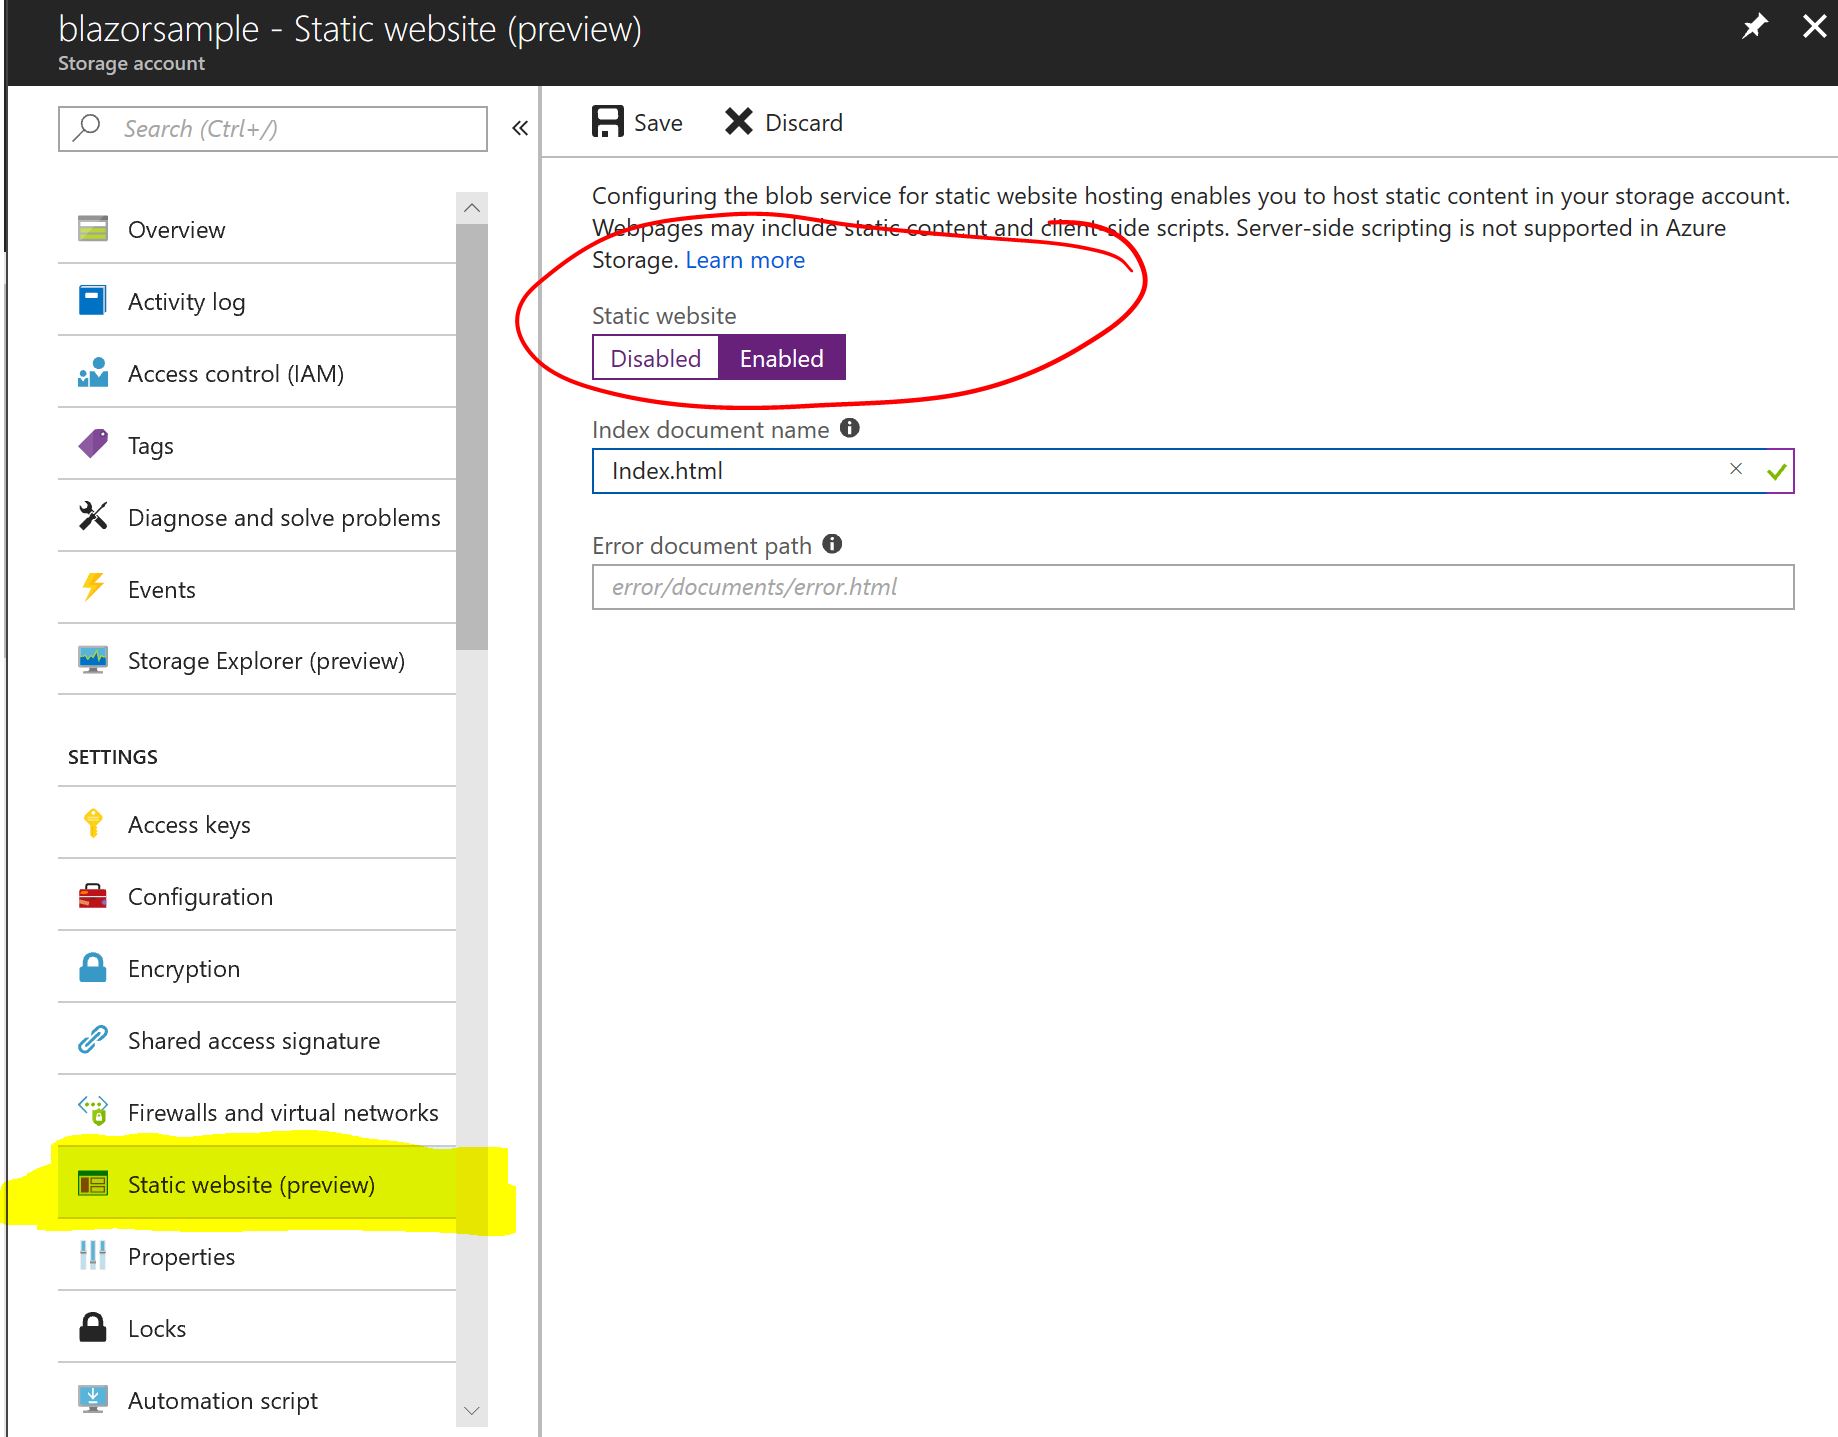Select Static website (preview)

coord(257,1184)
